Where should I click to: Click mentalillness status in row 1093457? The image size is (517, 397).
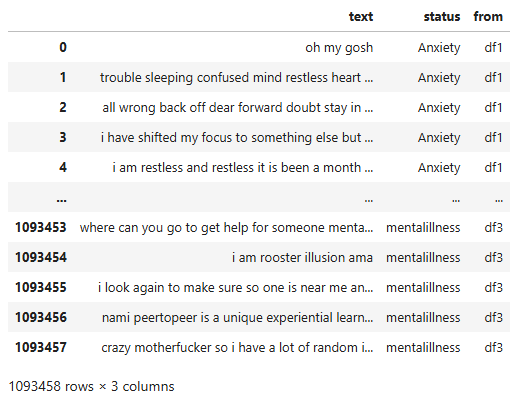pyautogui.click(x=423, y=348)
